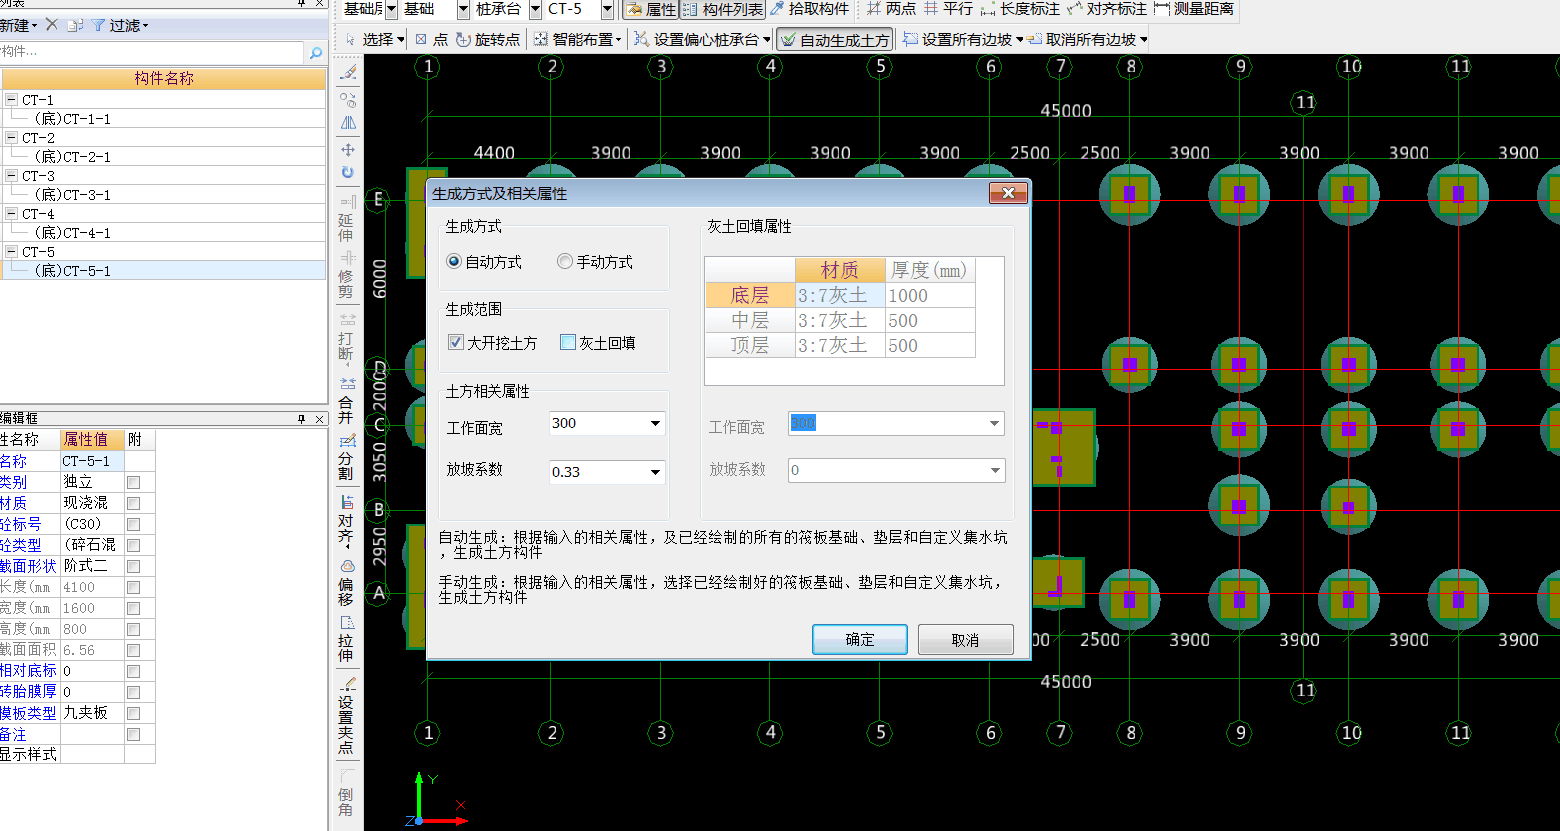1560x831 pixels.
Task: Toggle the 属性 panel button
Action: 650,9
